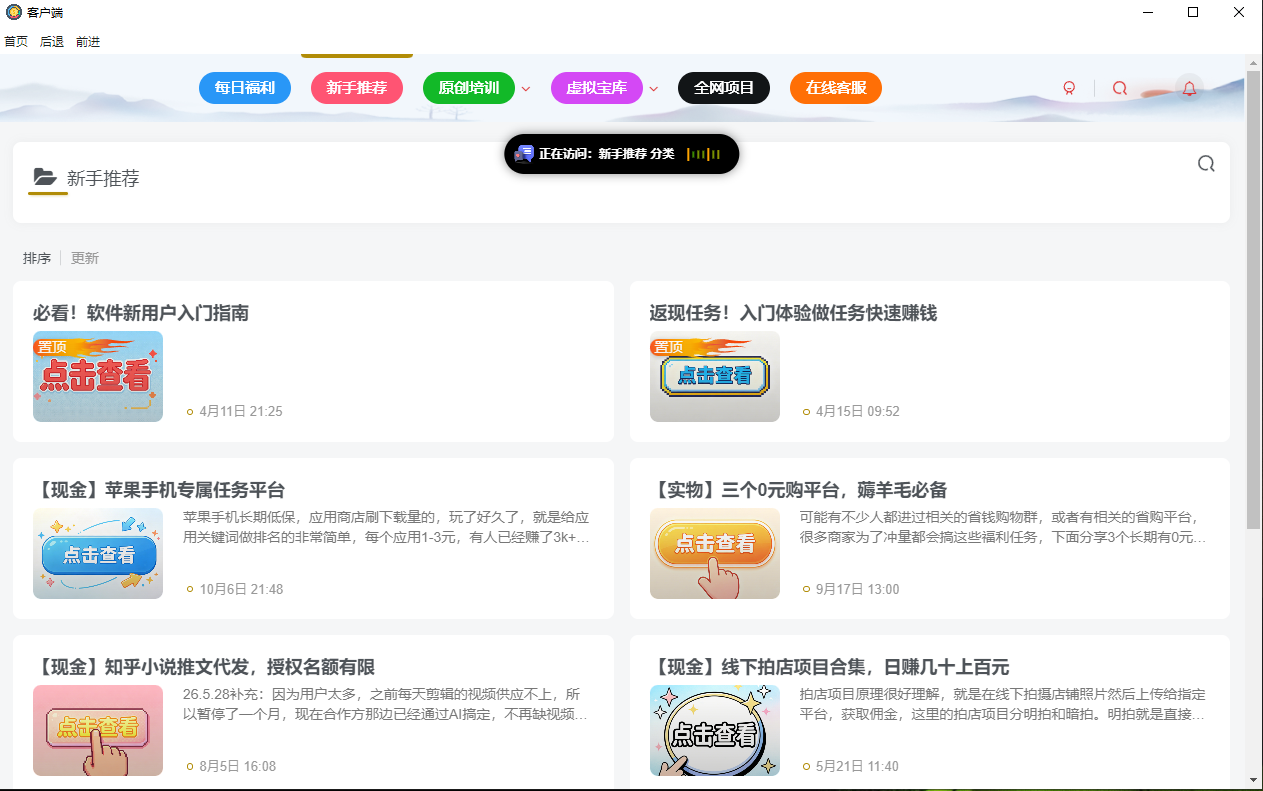Click the date 8月5日 16:08

[x=238, y=766]
